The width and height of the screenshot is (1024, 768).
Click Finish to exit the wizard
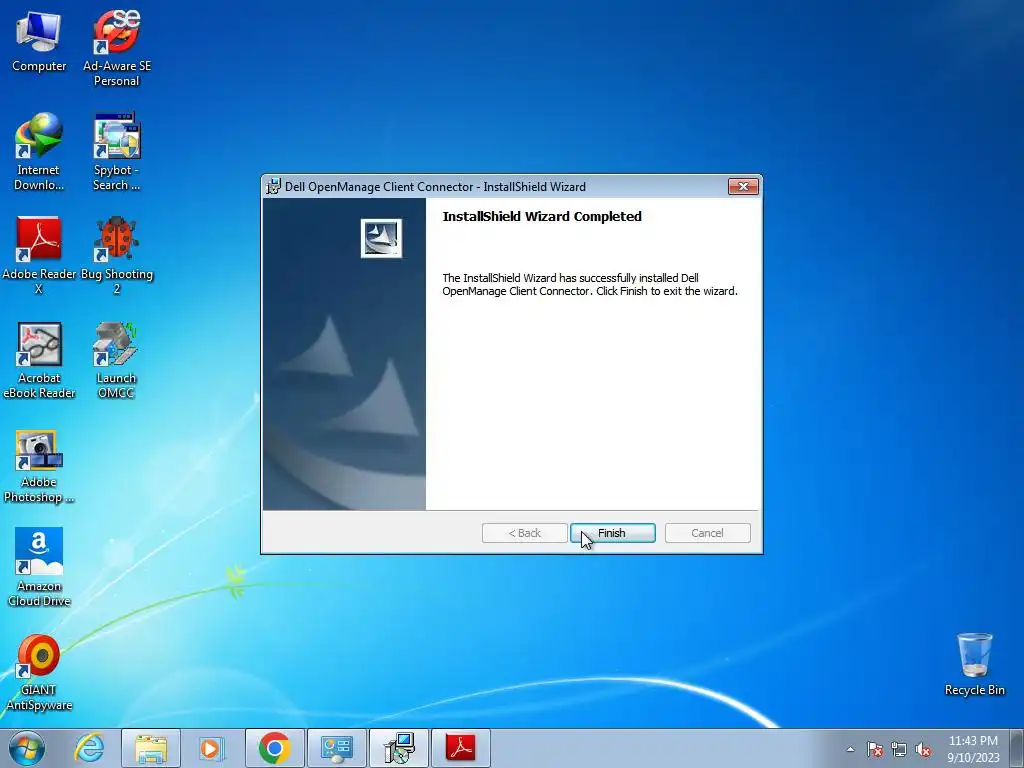coord(613,533)
